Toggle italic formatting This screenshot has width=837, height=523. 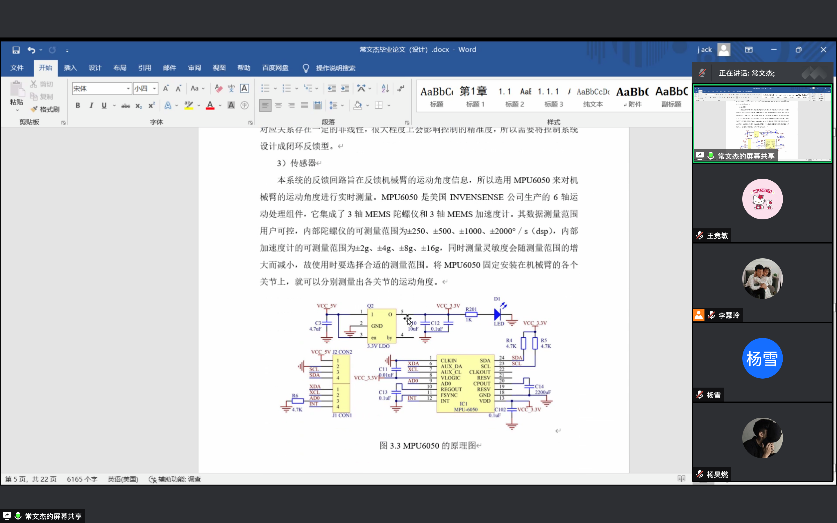point(91,106)
